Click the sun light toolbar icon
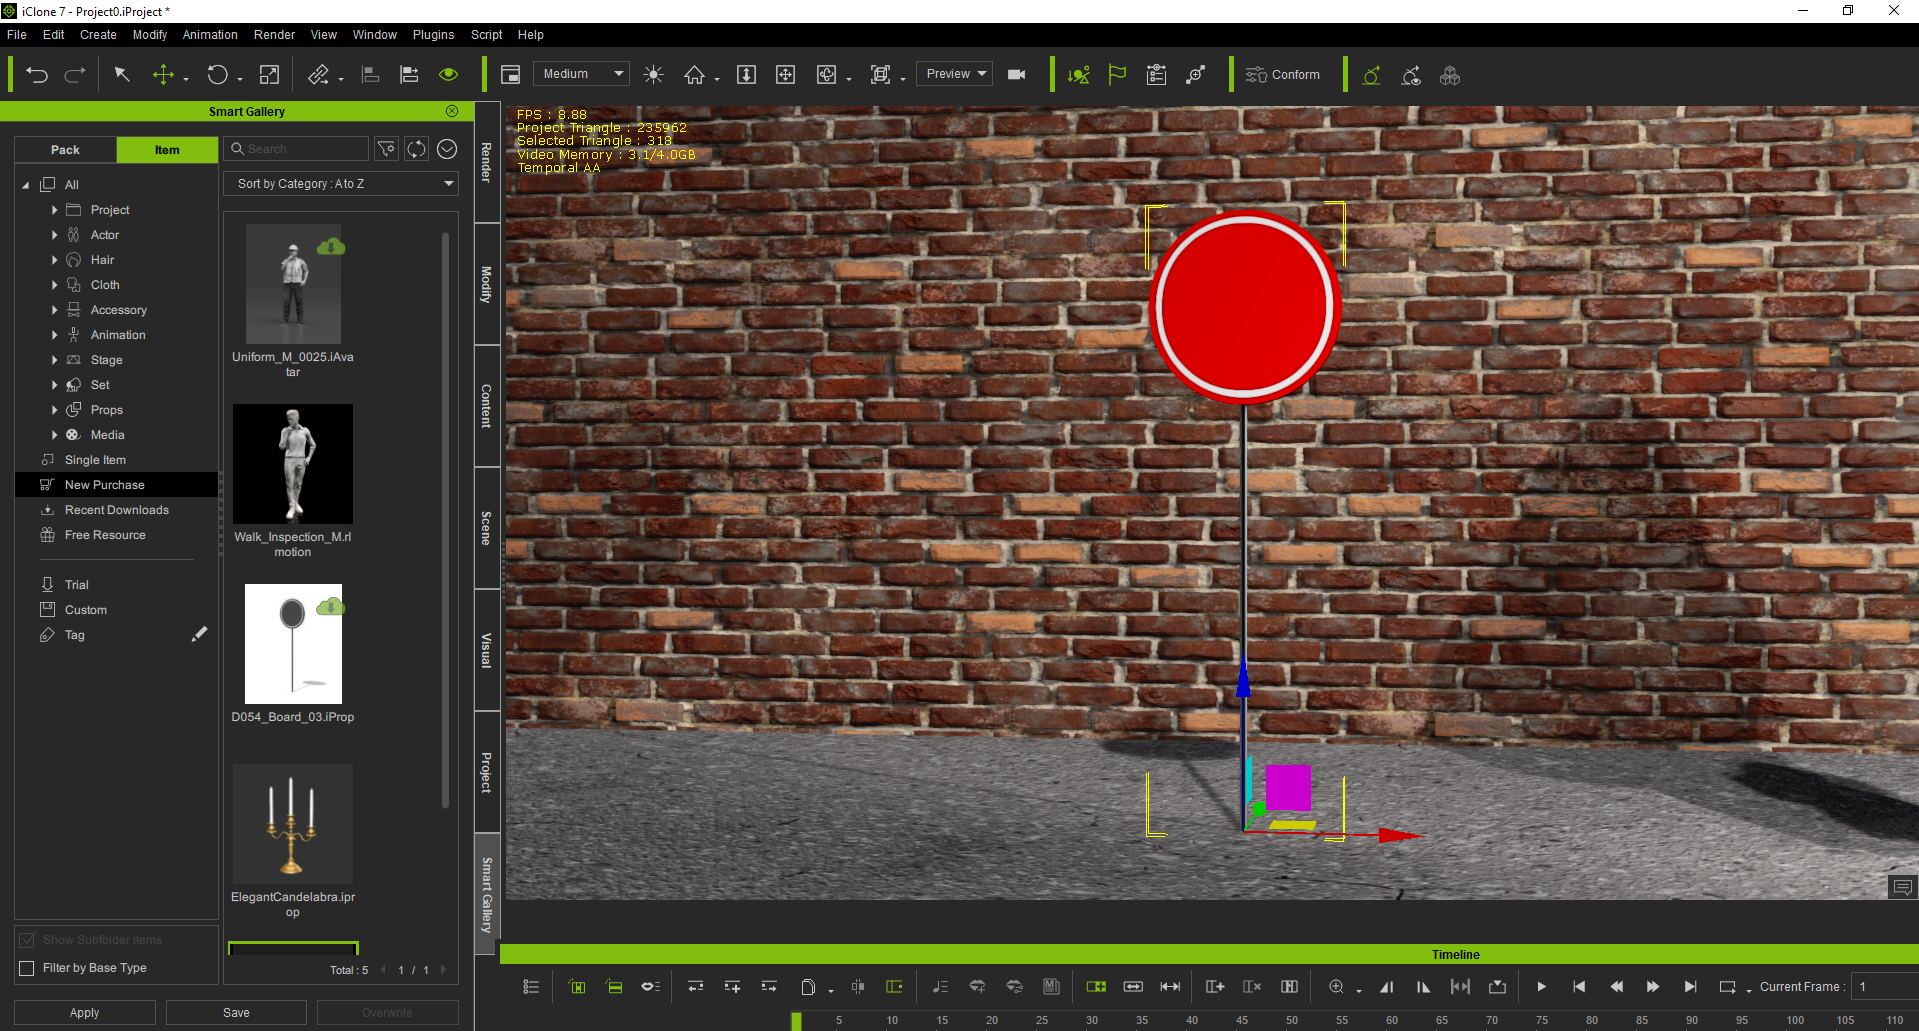The image size is (1919, 1031). coord(653,75)
